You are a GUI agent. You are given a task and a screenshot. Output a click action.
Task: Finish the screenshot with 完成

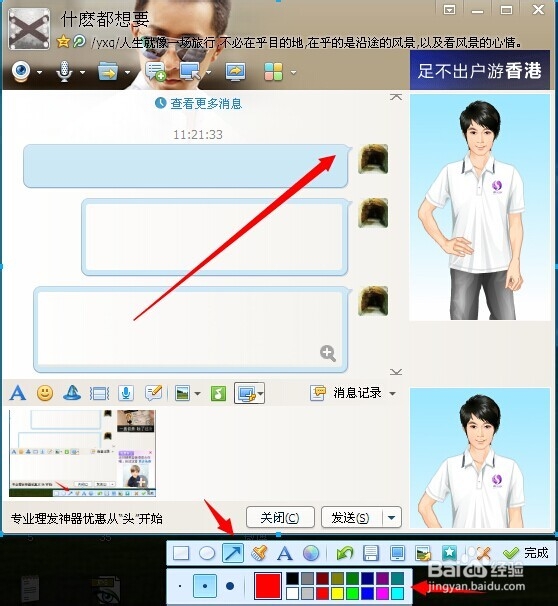pyautogui.click(x=526, y=553)
